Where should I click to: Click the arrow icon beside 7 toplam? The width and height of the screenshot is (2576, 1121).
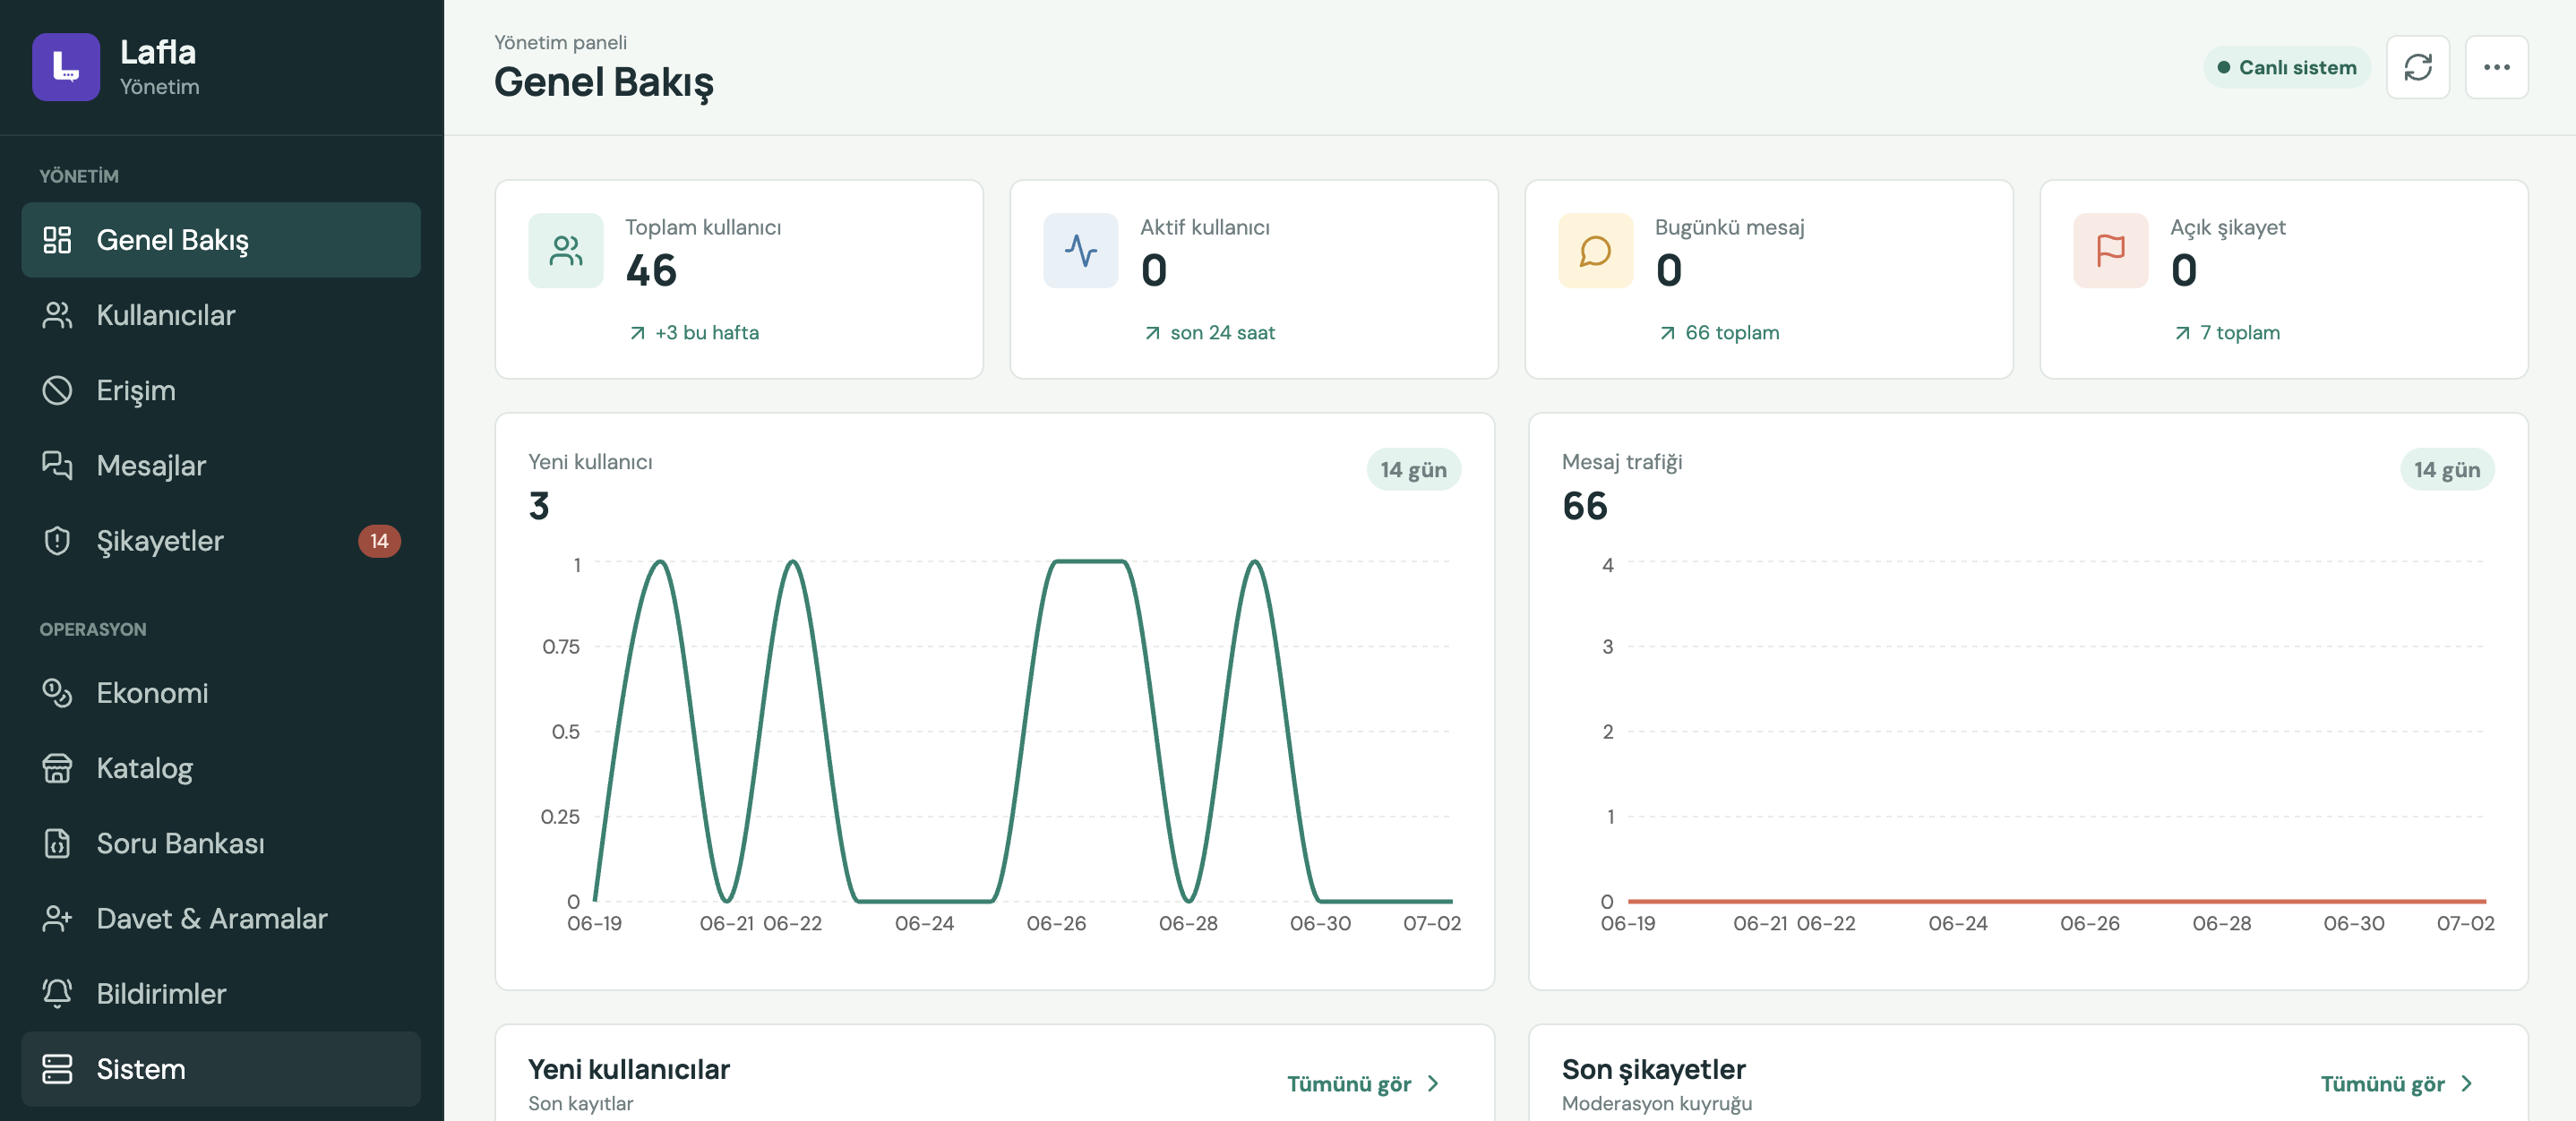[2182, 333]
